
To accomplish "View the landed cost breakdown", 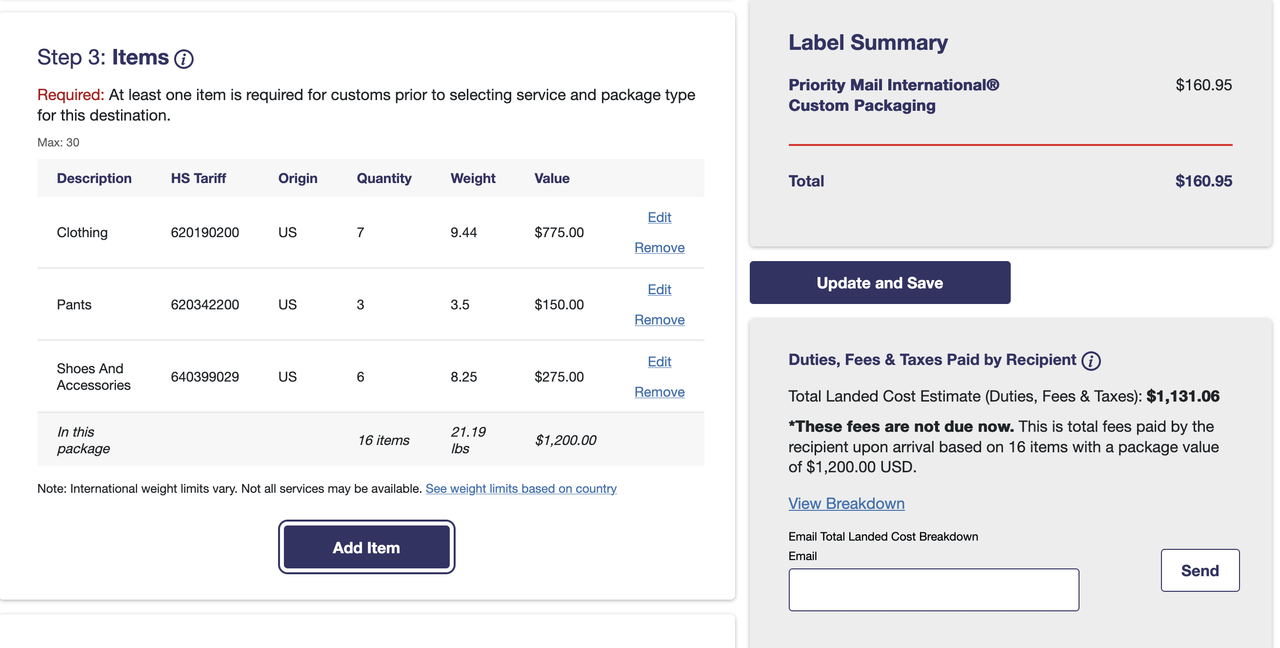I will [846, 504].
